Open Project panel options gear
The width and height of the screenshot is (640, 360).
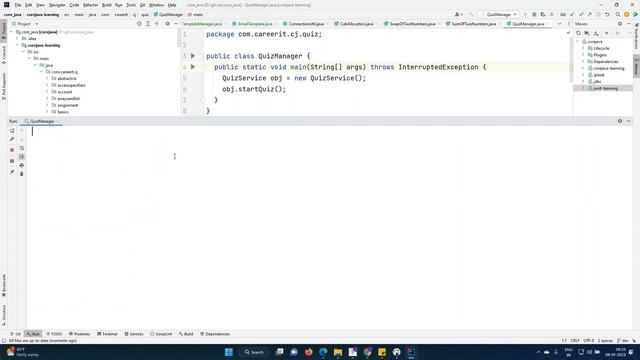[x=167, y=24]
